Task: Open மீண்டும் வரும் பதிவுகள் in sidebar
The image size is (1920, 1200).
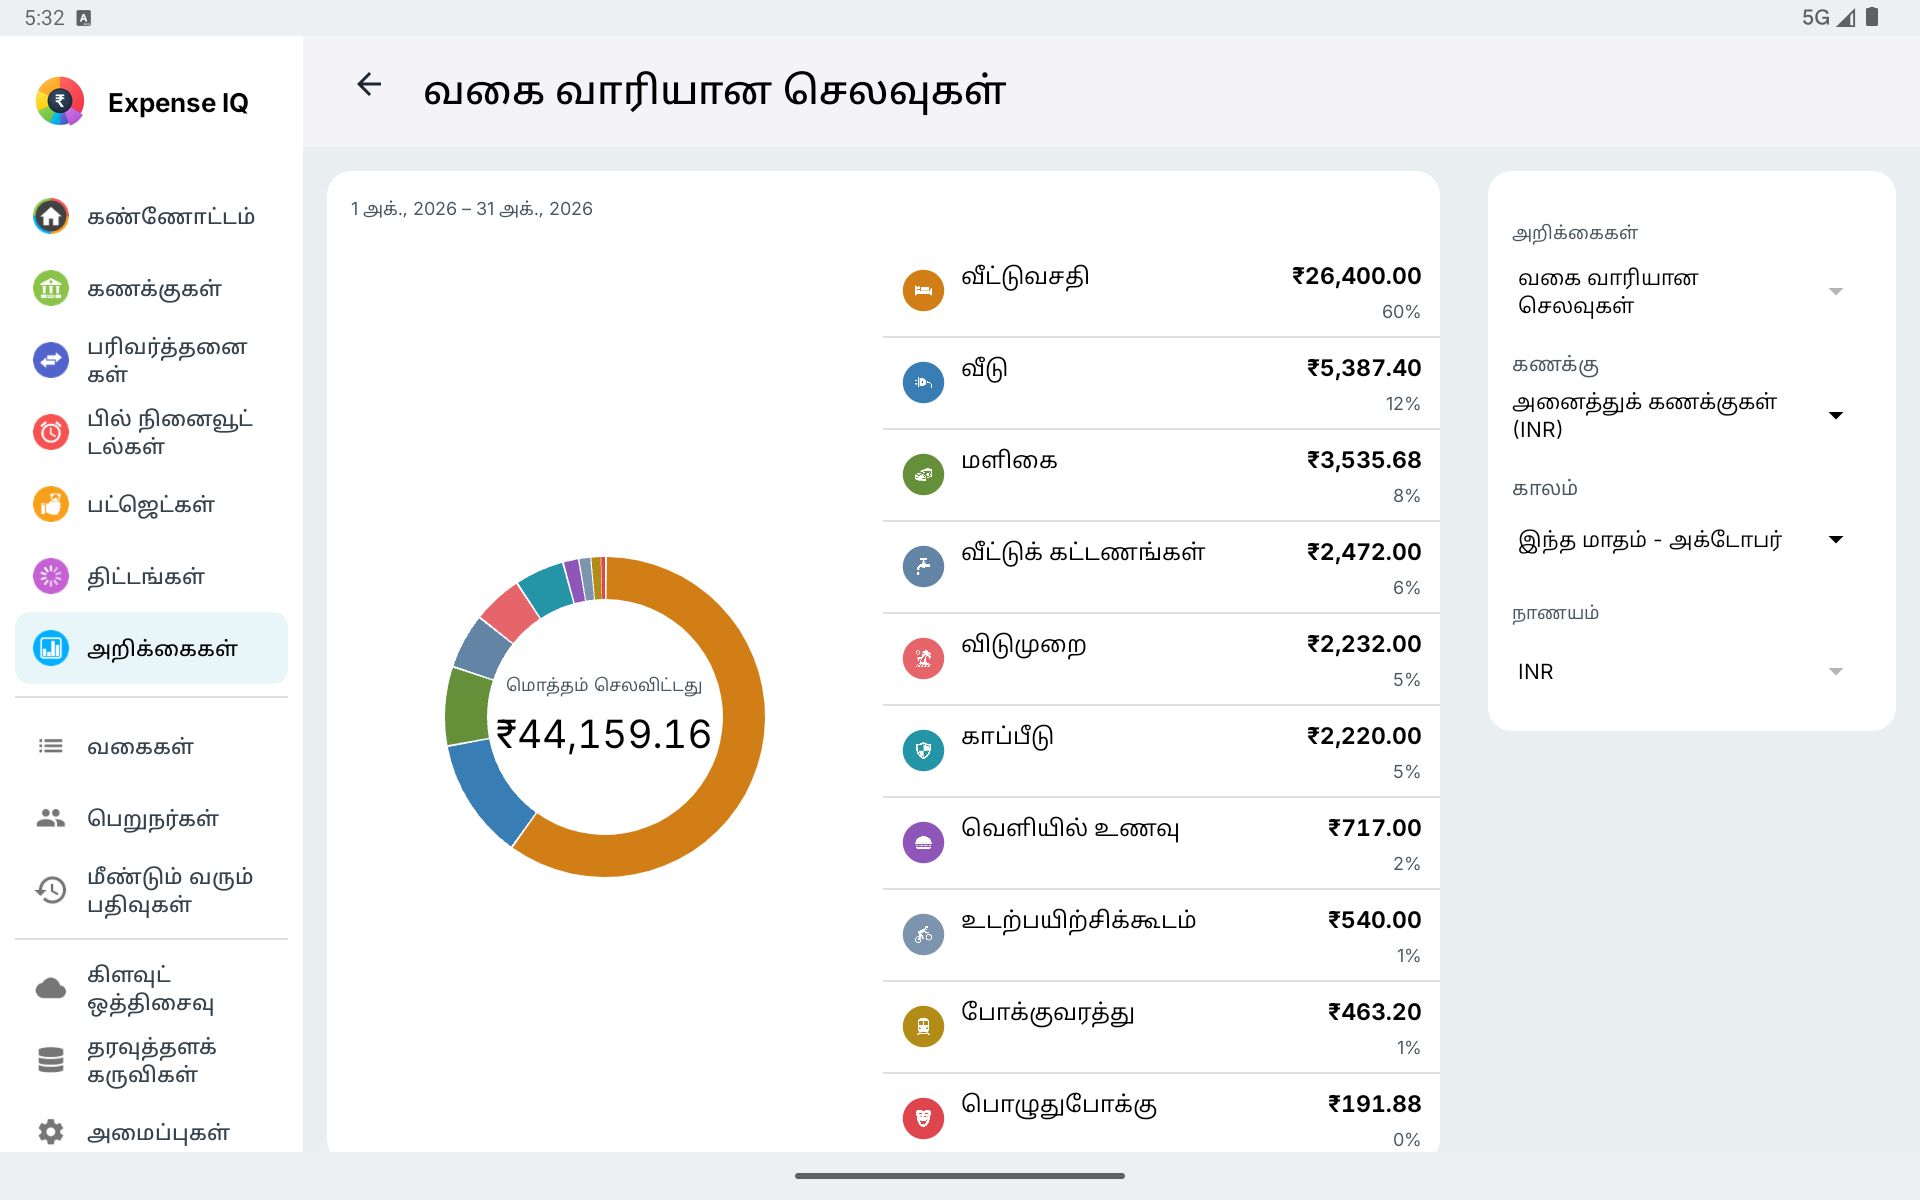Action: (x=151, y=890)
